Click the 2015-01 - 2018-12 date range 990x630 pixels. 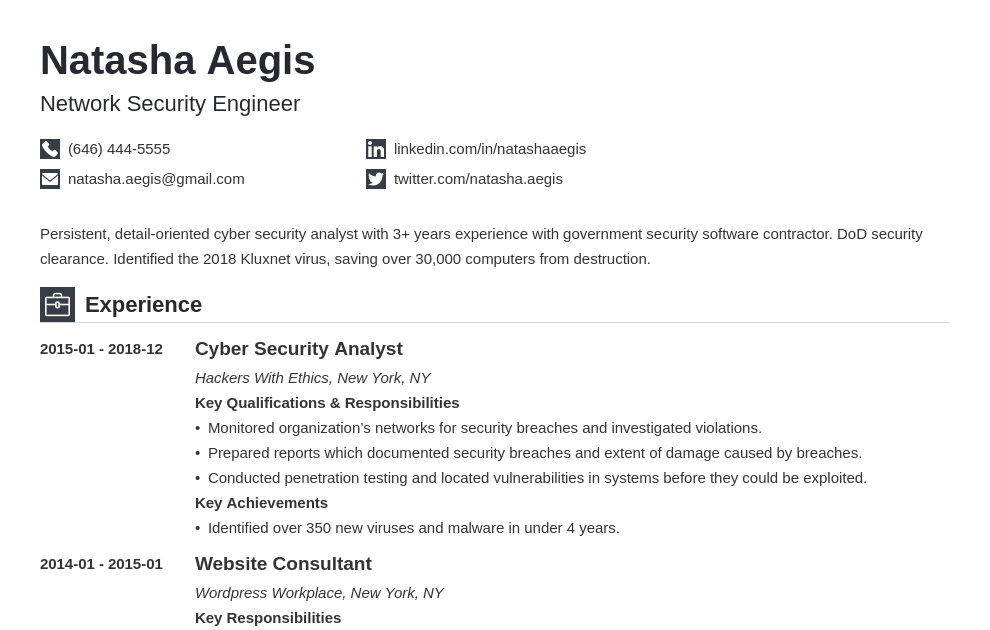[101, 349]
